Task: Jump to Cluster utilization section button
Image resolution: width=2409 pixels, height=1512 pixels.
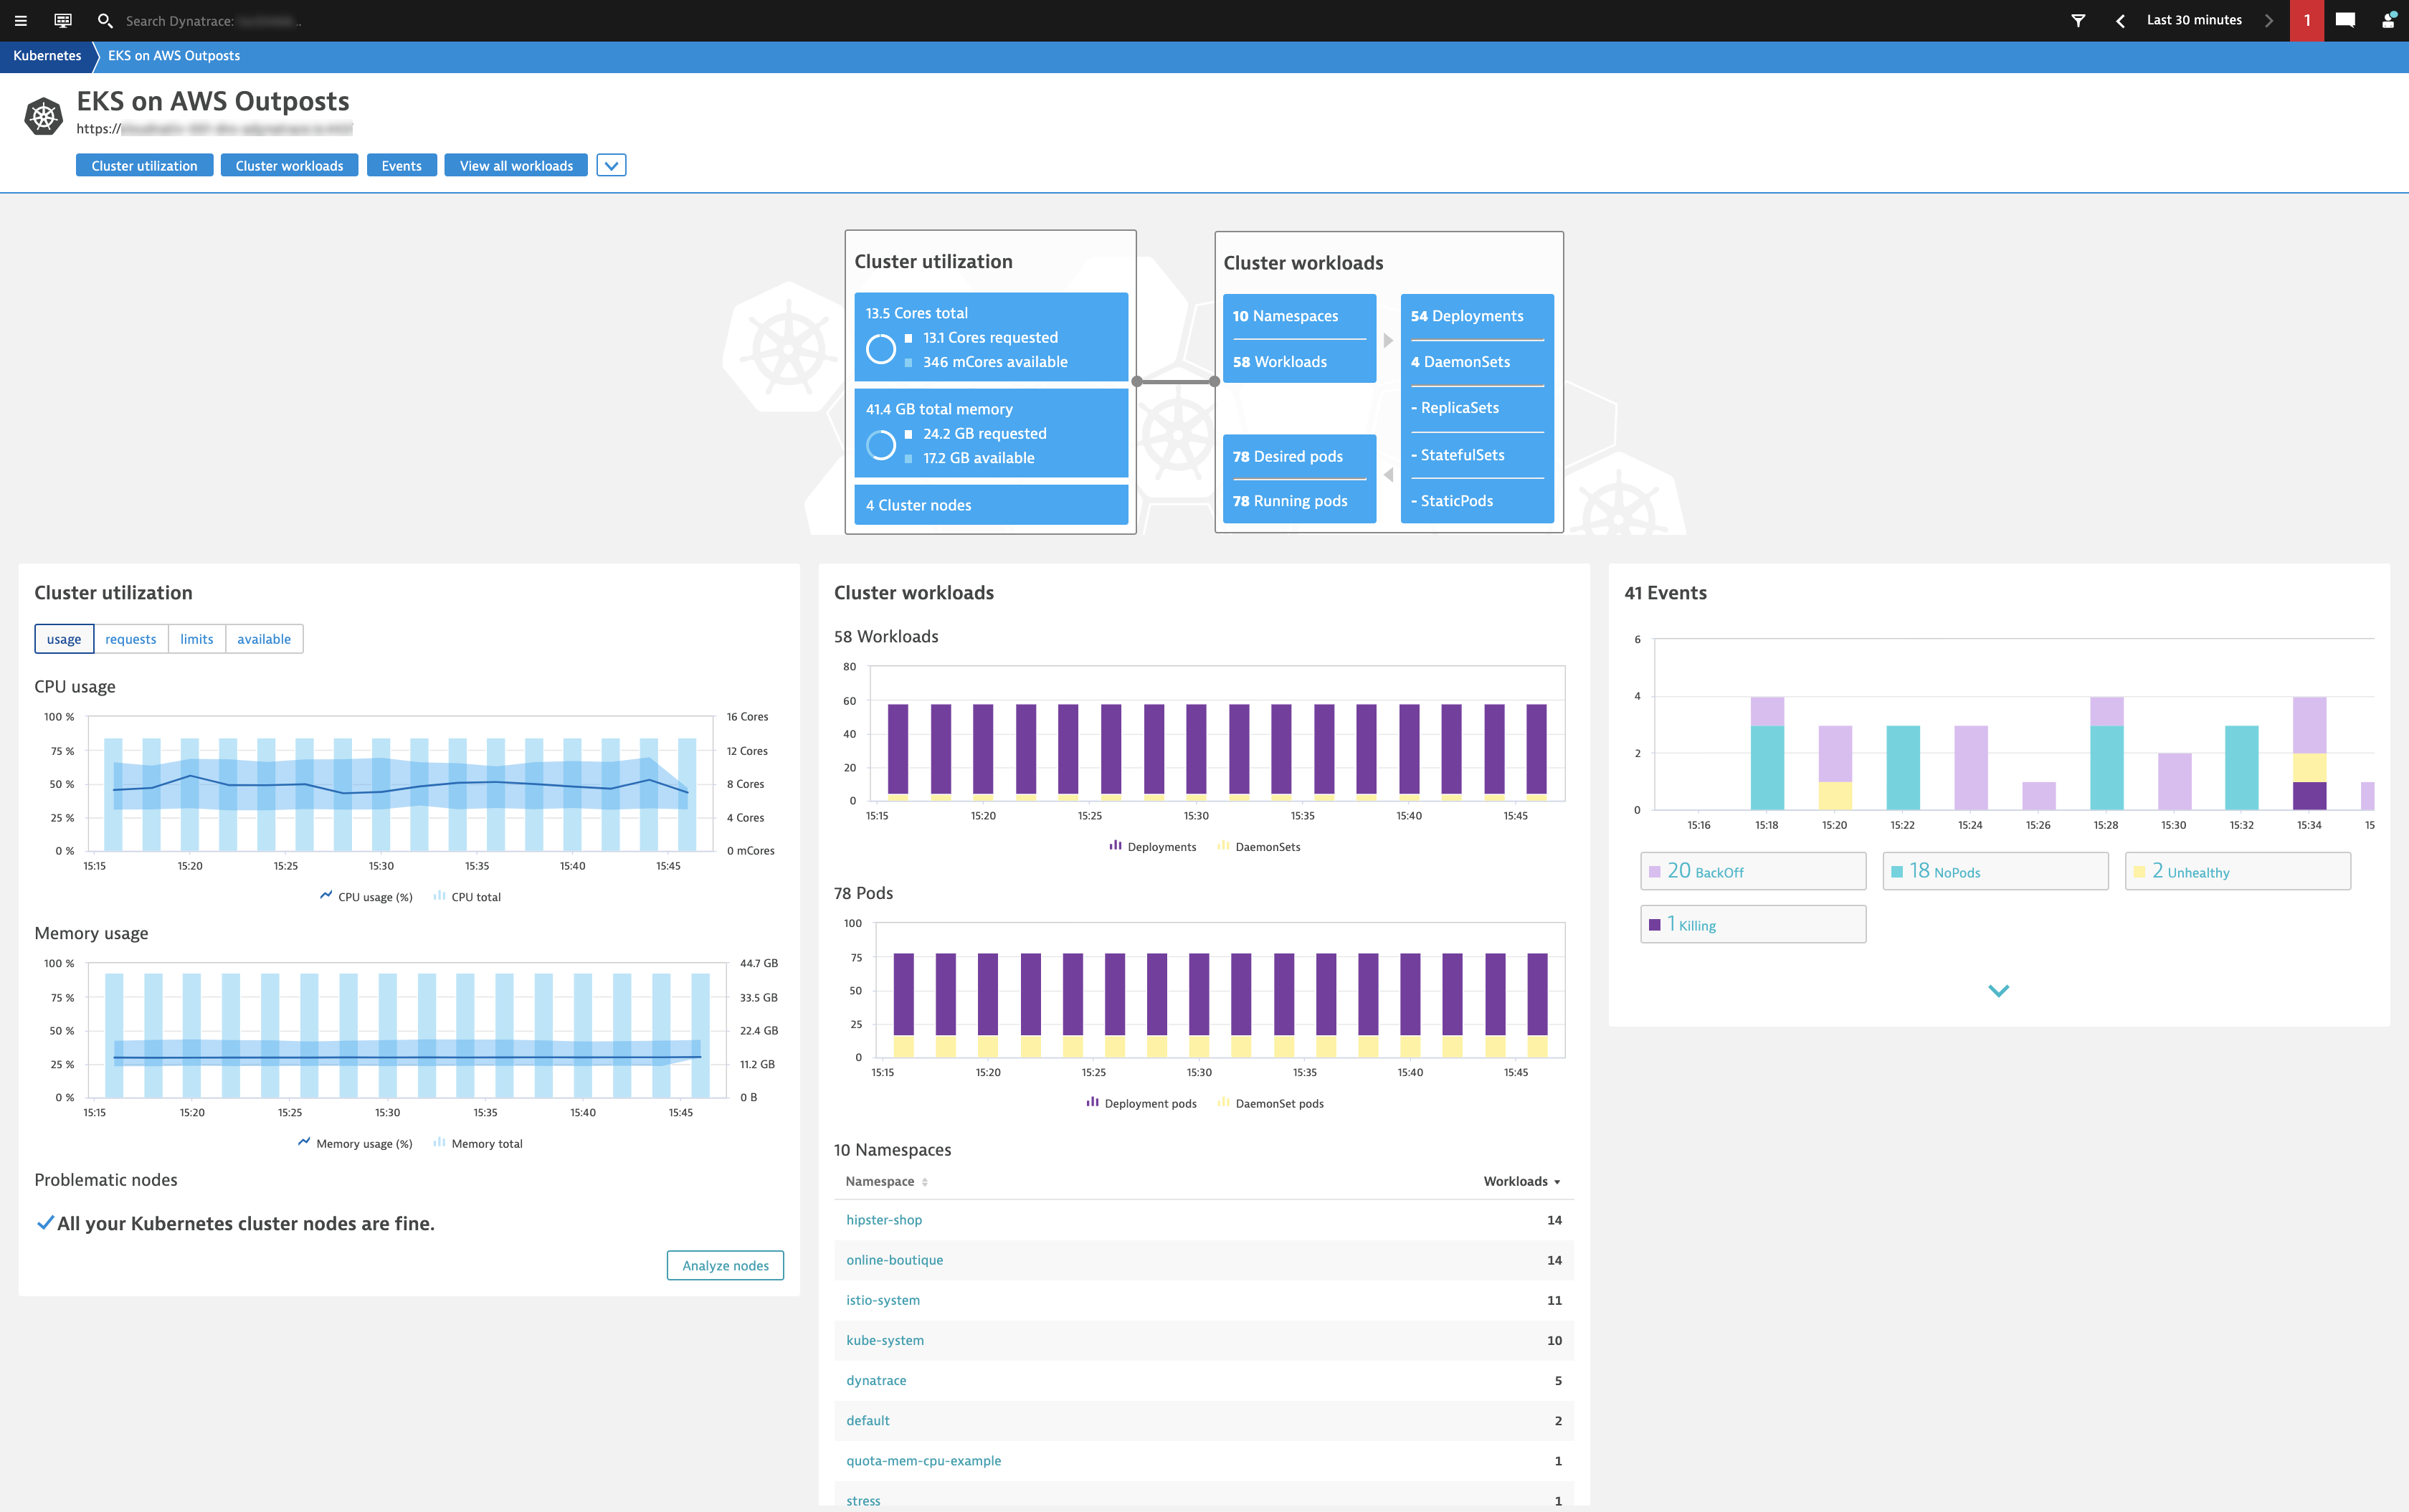Action: coord(144,165)
